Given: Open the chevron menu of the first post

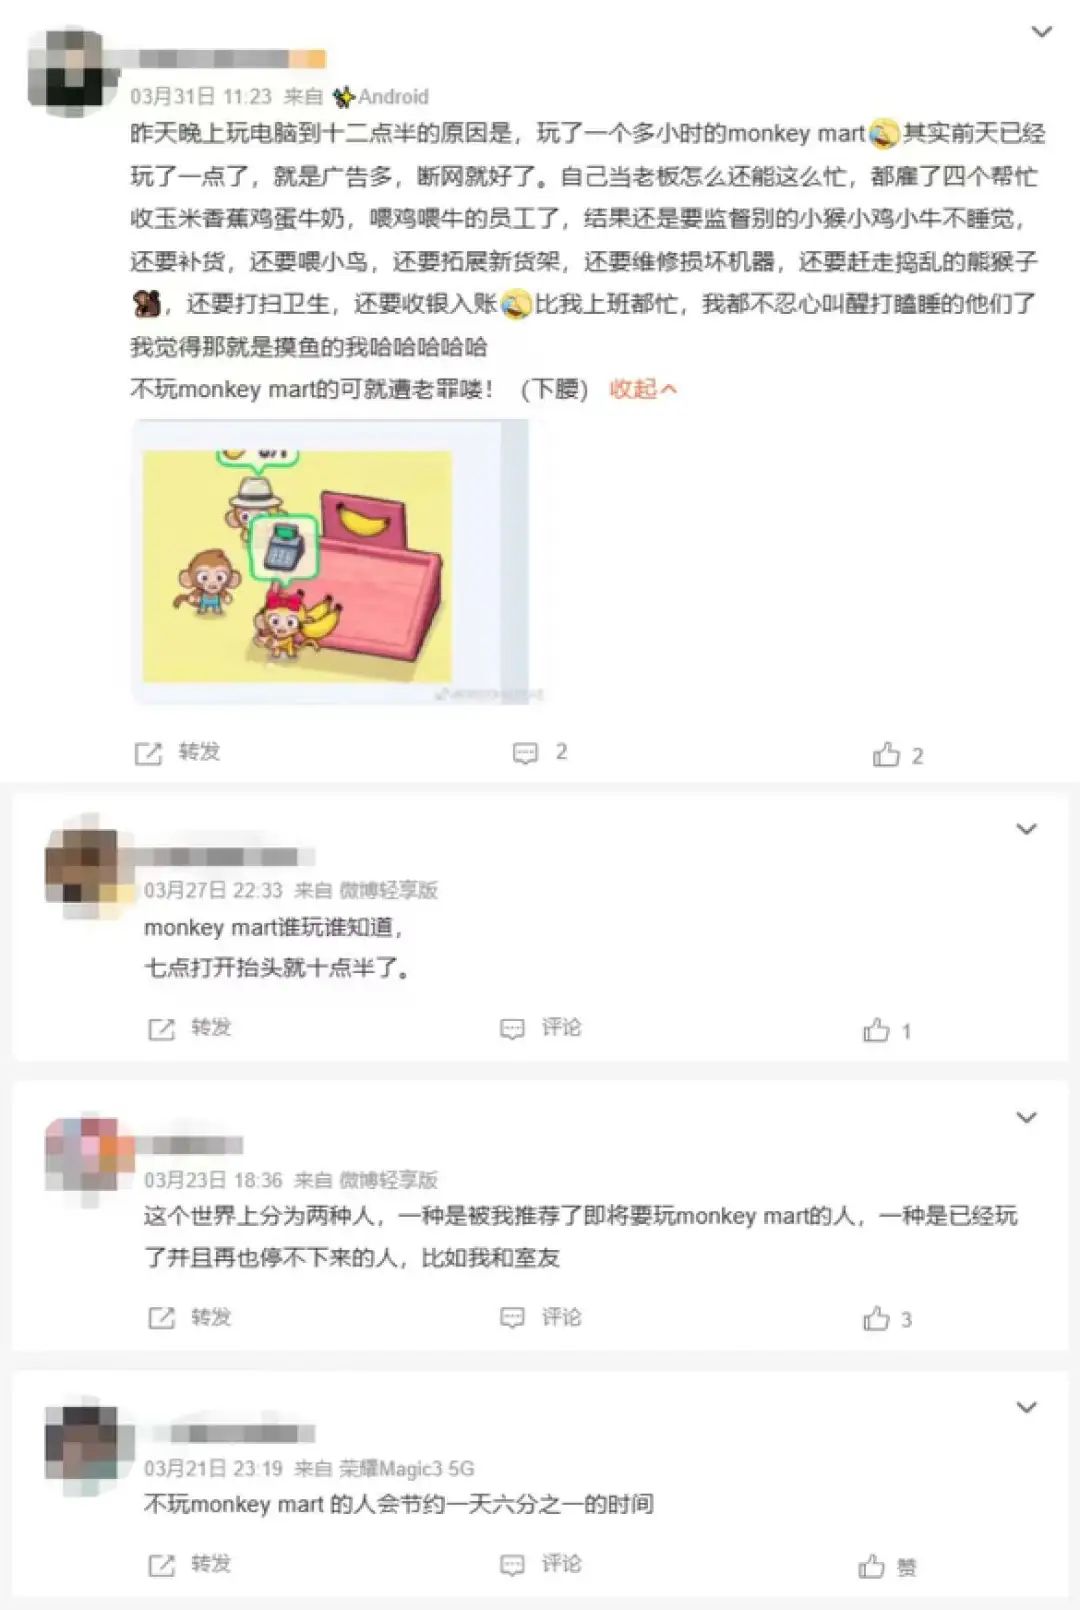Looking at the screenshot, I should (1042, 32).
